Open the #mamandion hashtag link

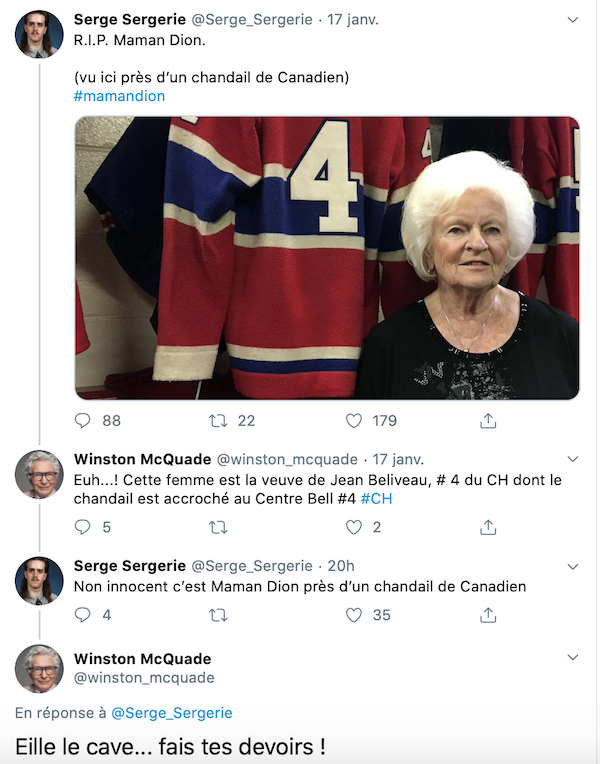(x=119, y=96)
